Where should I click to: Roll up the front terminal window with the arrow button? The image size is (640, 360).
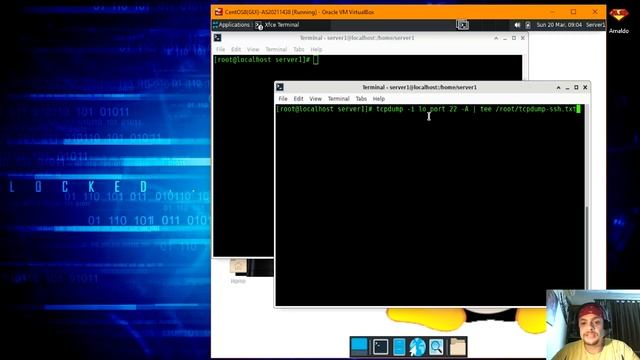[558, 87]
